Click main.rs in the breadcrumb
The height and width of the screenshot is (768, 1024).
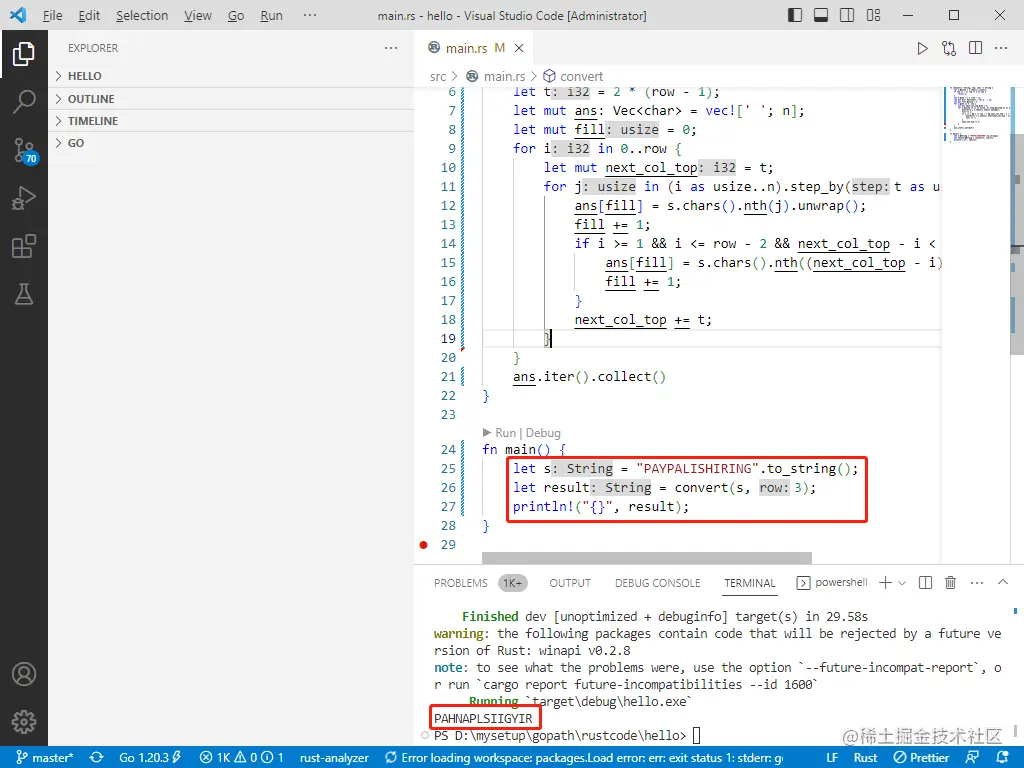click(x=504, y=76)
